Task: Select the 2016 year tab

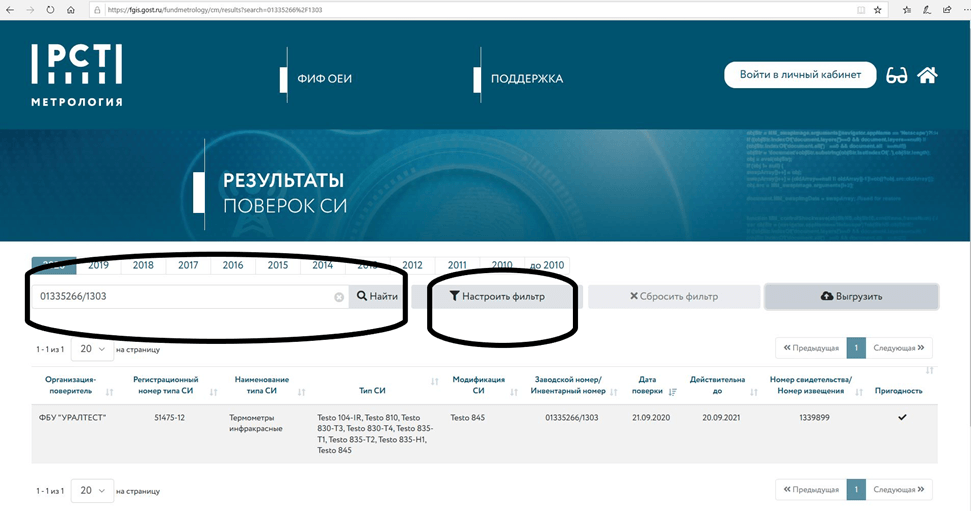Action: coord(233,265)
